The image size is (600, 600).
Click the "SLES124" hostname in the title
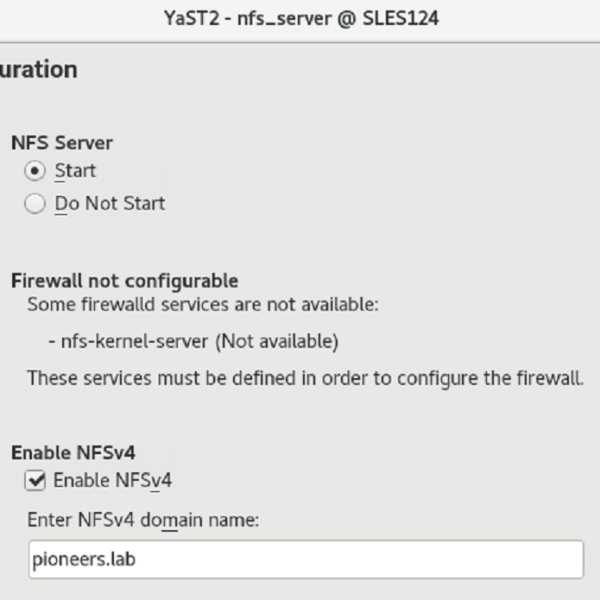(401, 18)
